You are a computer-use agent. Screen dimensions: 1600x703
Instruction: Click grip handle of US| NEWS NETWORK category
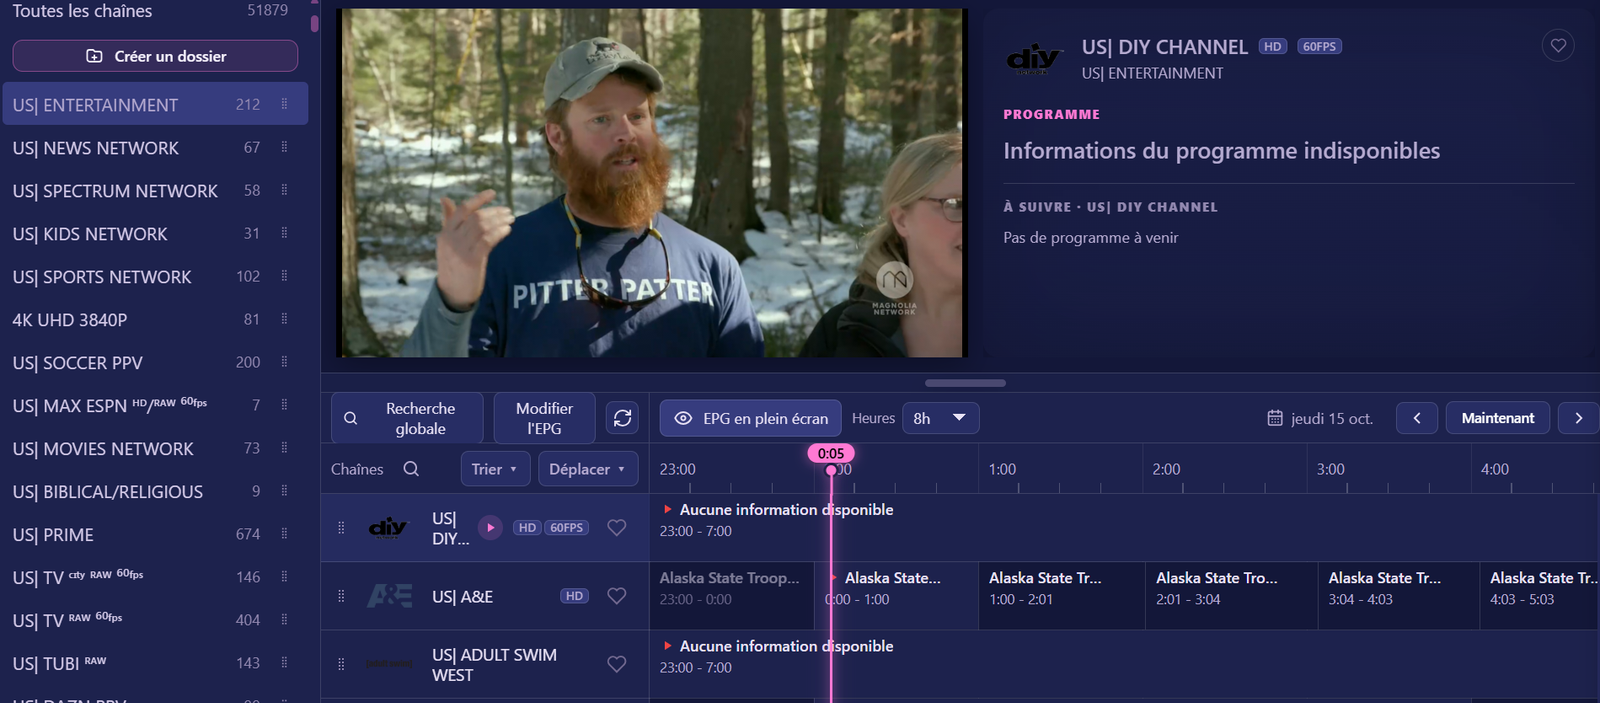pos(284,147)
